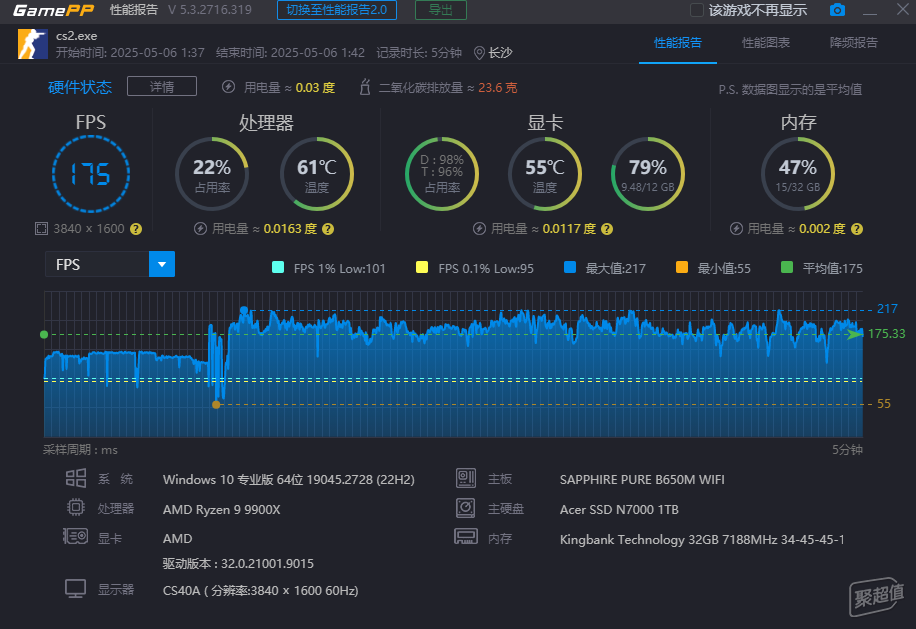Image resolution: width=916 pixels, height=629 pixels.
Task: Click the memory module icon beside 内存 row
Action: coord(466,537)
